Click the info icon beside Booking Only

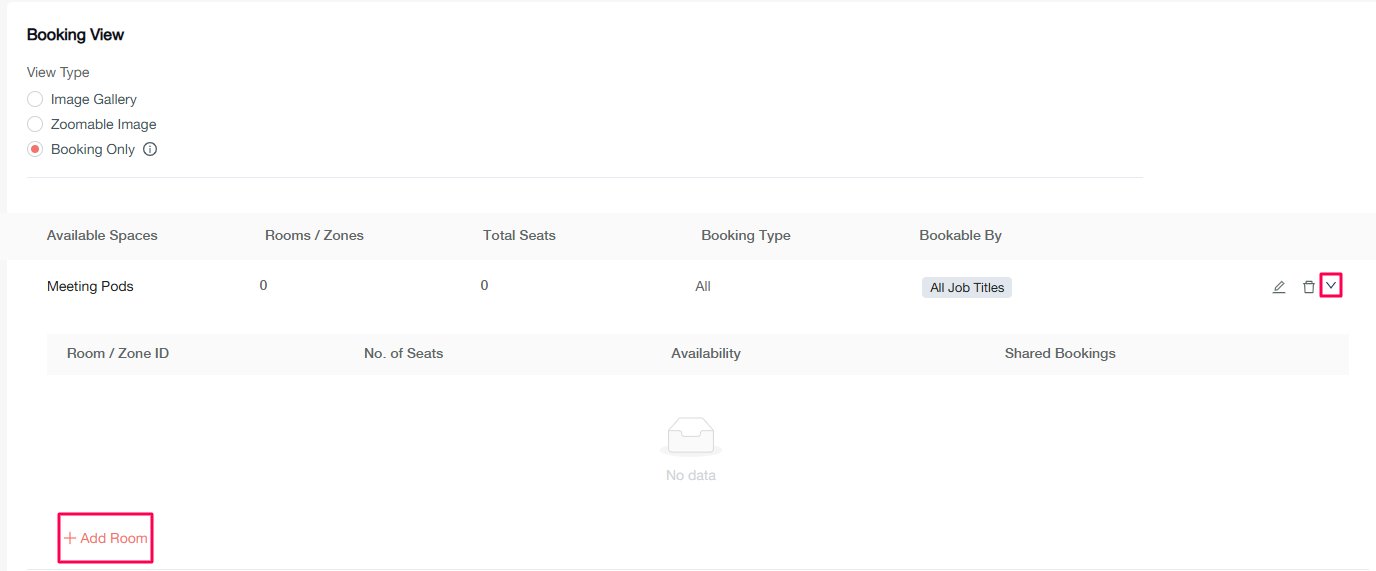pos(150,150)
